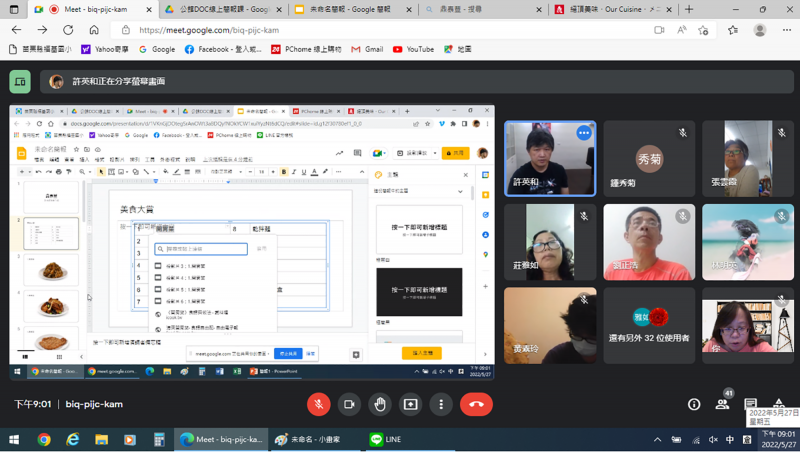Screen dimensions: 800x459
Task: View site information via the lock icon
Action: [126, 30]
